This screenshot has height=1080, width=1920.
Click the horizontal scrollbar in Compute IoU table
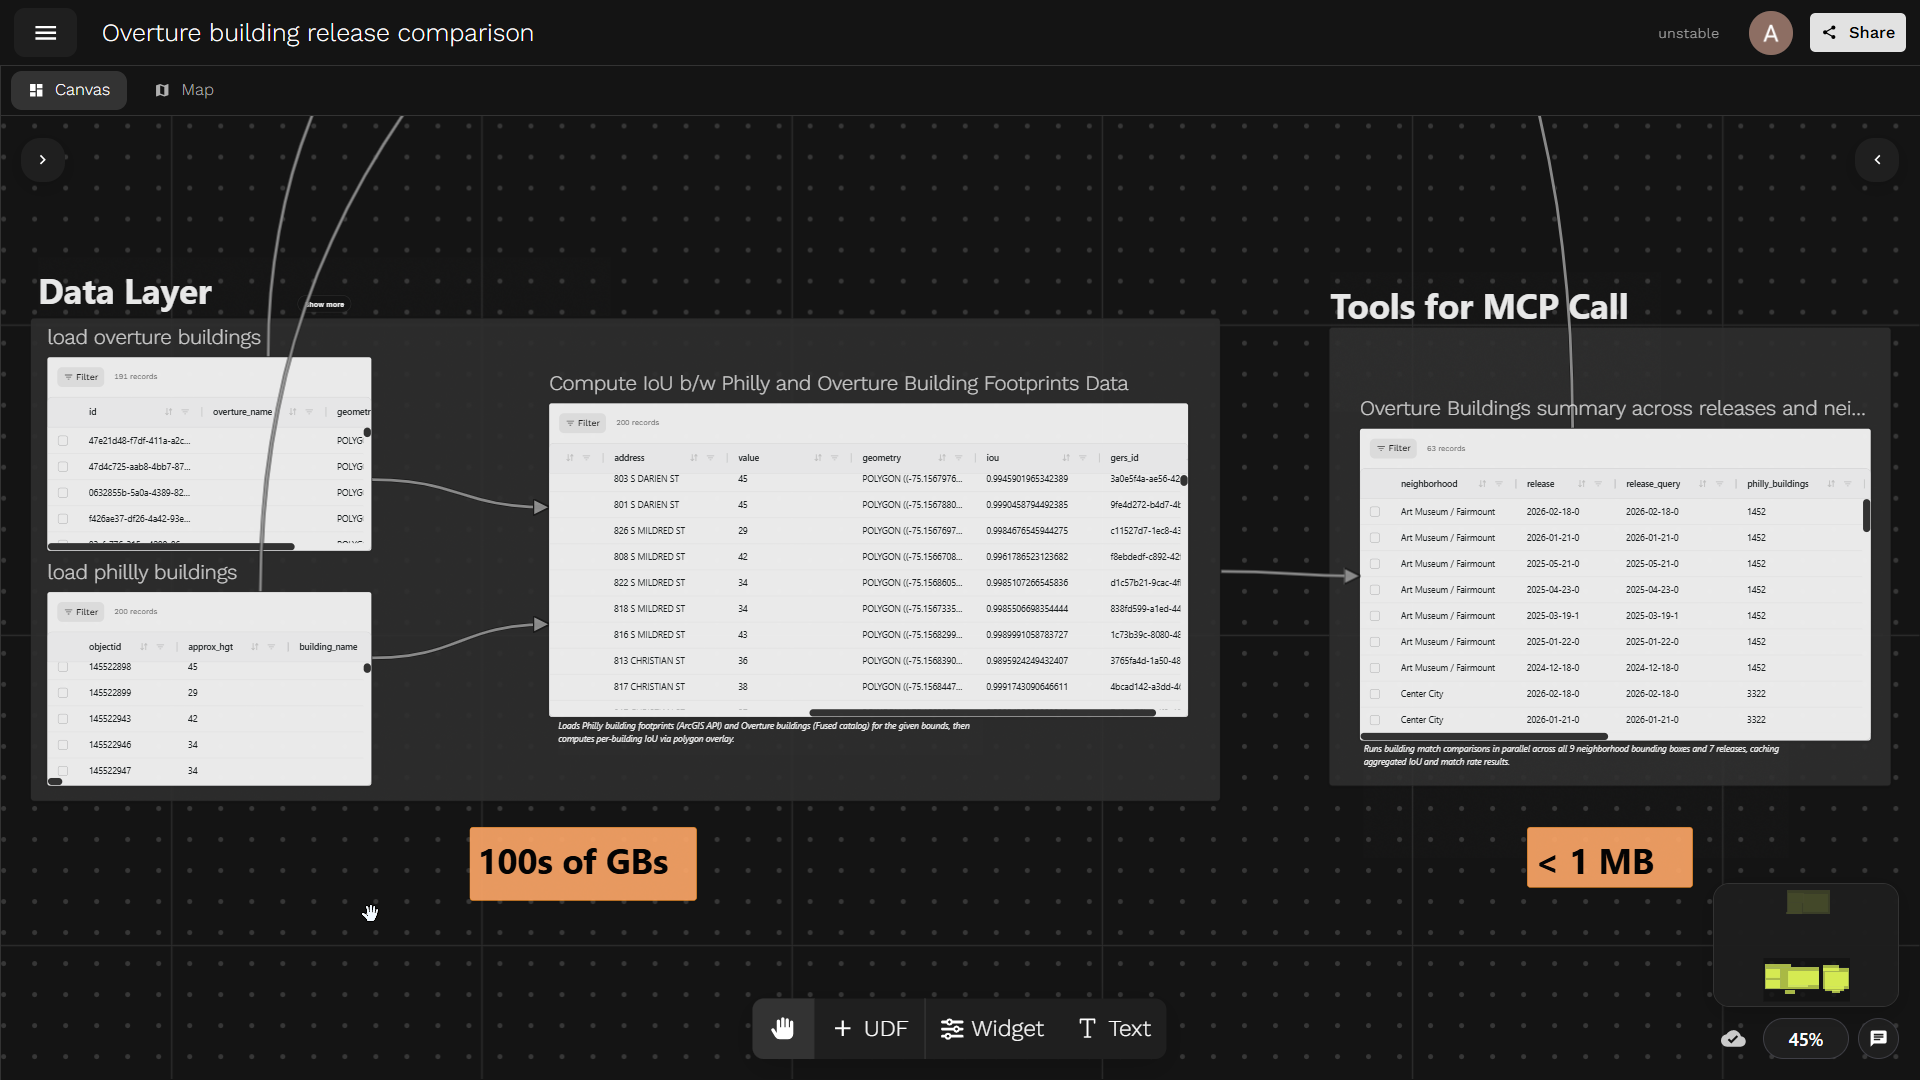[x=982, y=713]
